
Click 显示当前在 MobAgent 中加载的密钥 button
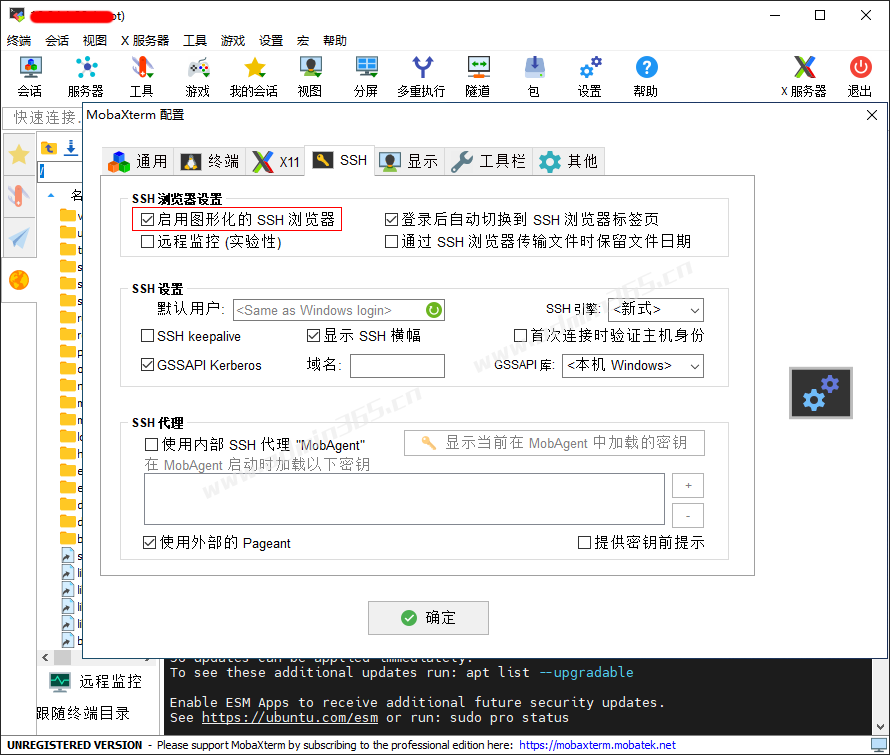tap(554, 443)
